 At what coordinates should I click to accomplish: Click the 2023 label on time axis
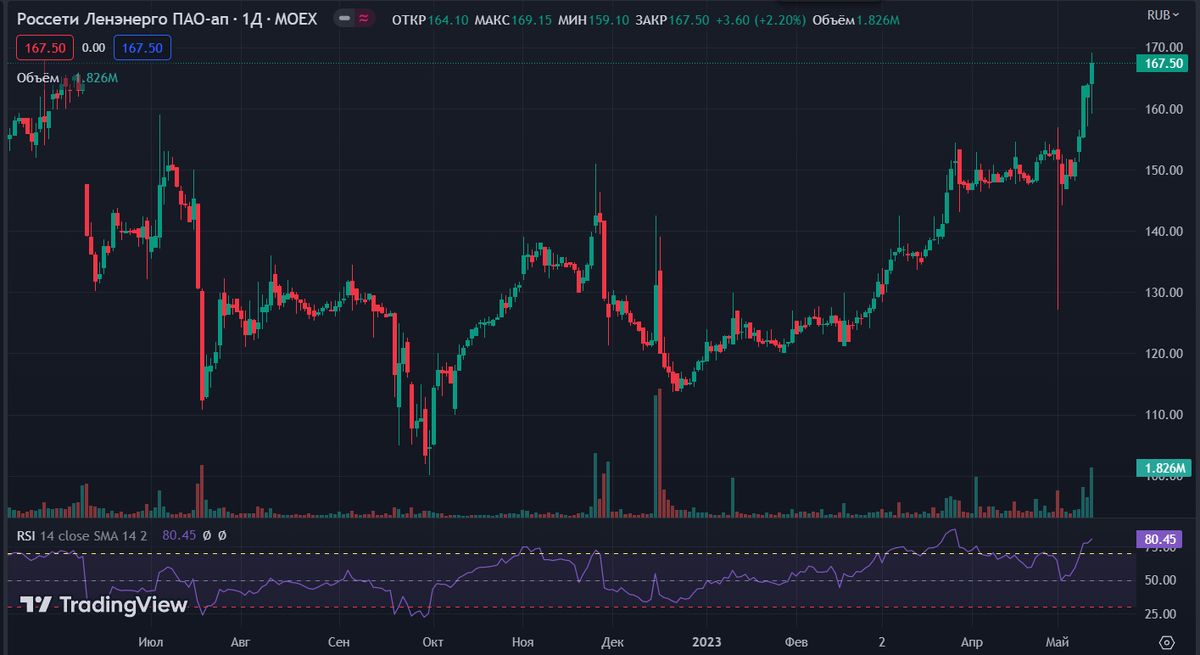tap(707, 640)
